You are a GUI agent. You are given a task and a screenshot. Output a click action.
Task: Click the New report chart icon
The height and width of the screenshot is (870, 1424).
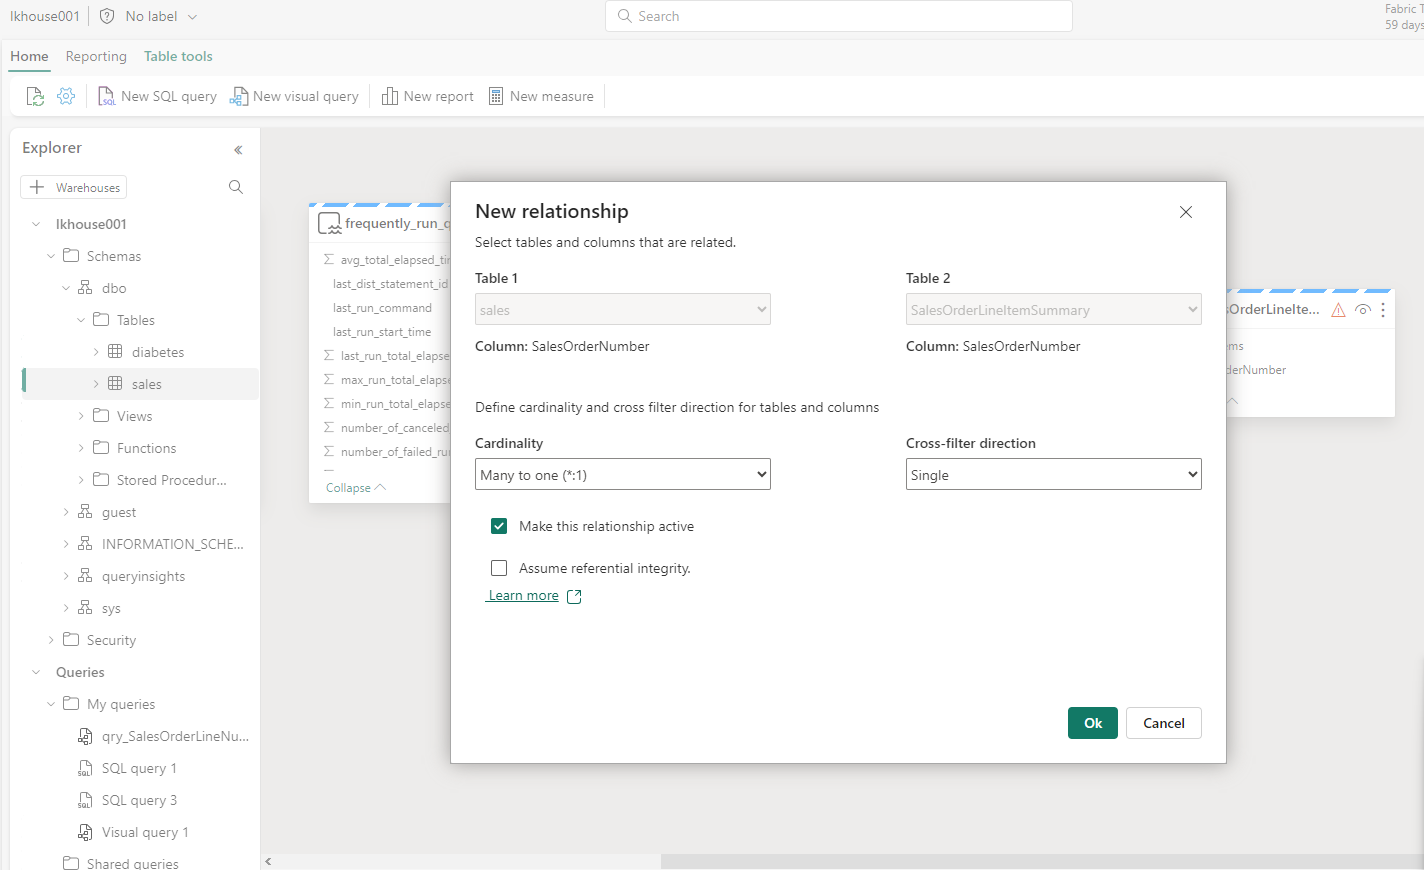[x=390, y=96]
